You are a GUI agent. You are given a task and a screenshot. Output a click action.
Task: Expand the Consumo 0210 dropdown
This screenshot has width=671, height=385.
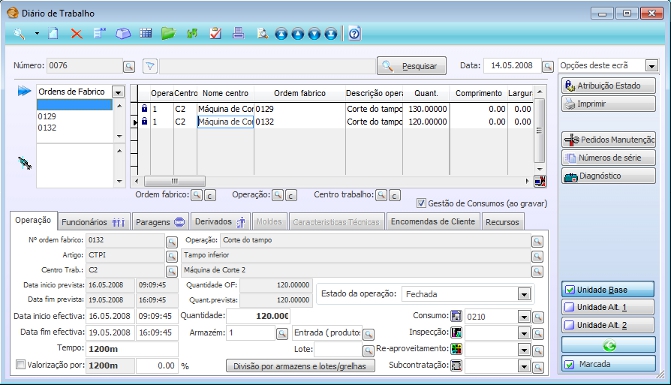click(524, 317)
